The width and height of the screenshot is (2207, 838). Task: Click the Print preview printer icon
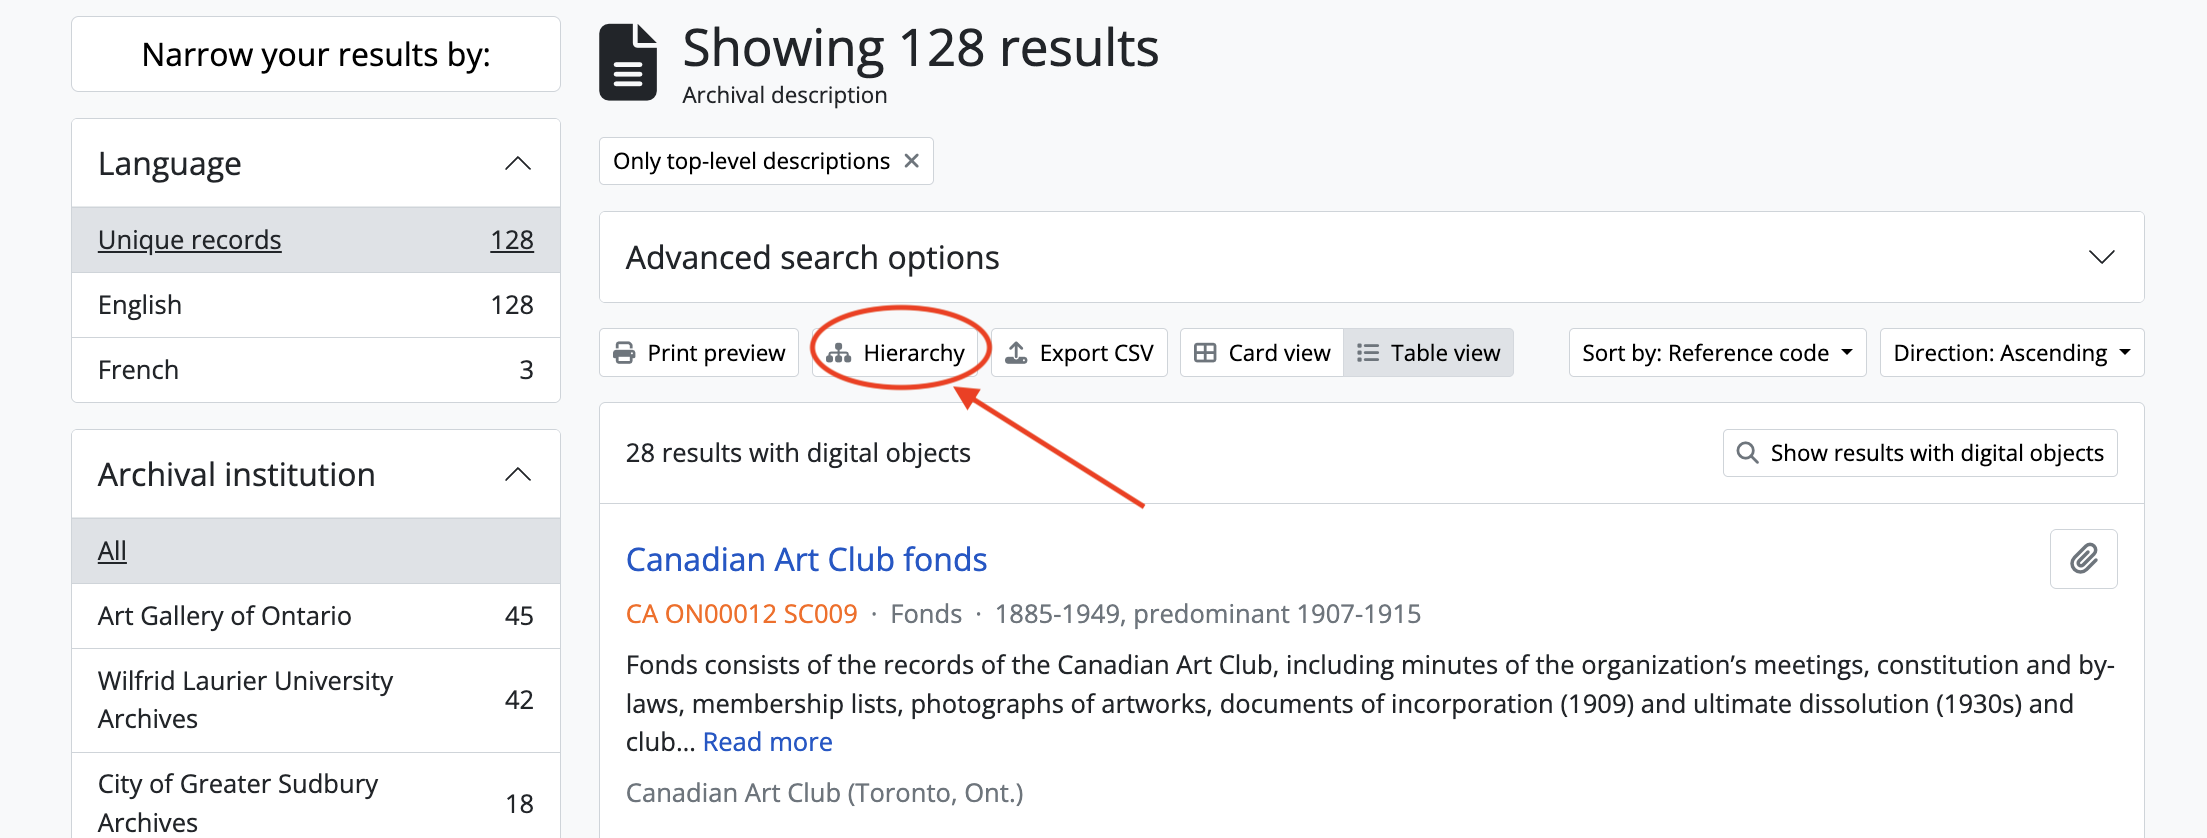pyautogui.click(x=624, y=353)
